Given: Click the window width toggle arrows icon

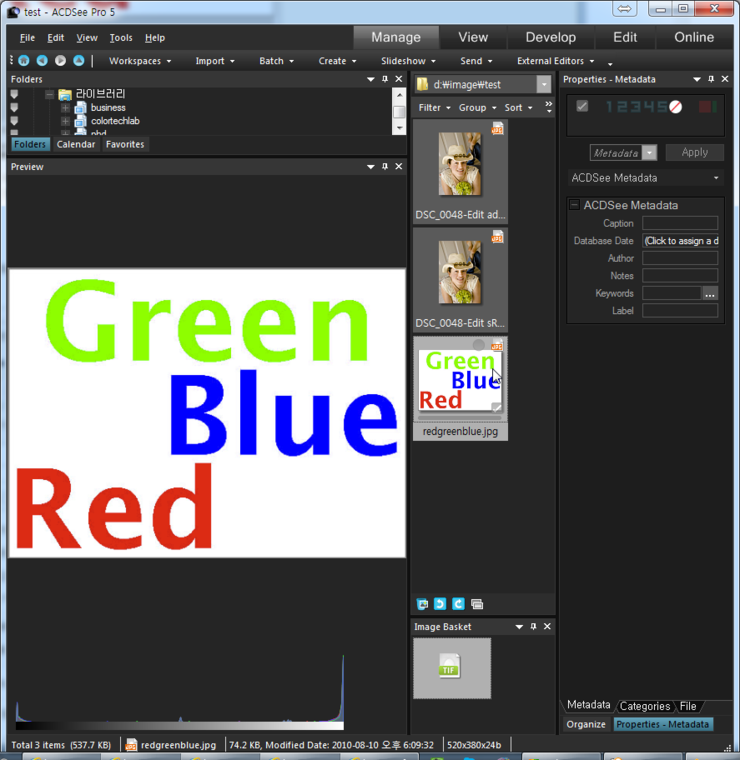Looking at the screenshot, I should pos(624,9).
